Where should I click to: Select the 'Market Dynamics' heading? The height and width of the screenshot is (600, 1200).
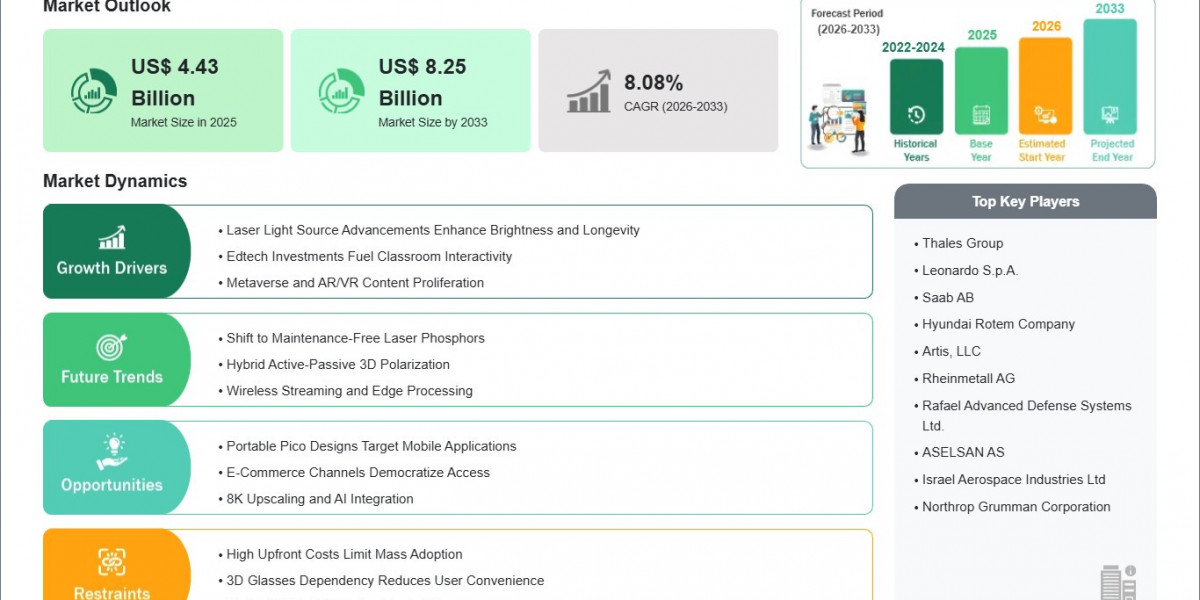(x=115, y=181)
